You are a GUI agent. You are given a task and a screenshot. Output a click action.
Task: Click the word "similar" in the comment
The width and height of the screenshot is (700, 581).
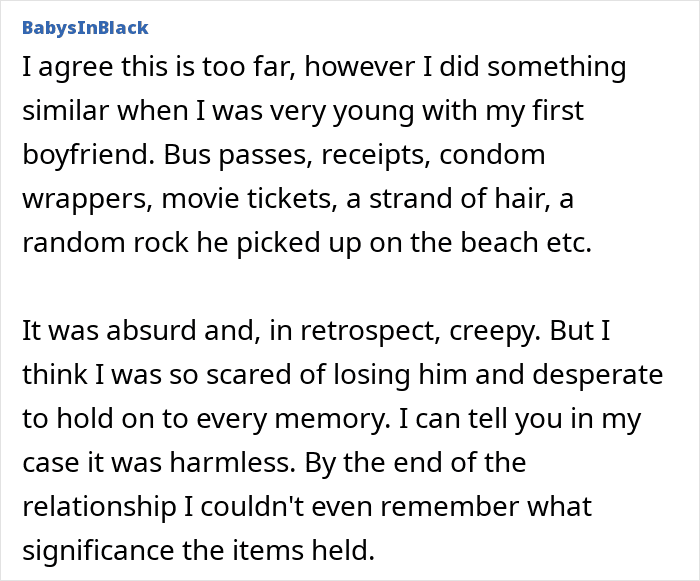65,110
